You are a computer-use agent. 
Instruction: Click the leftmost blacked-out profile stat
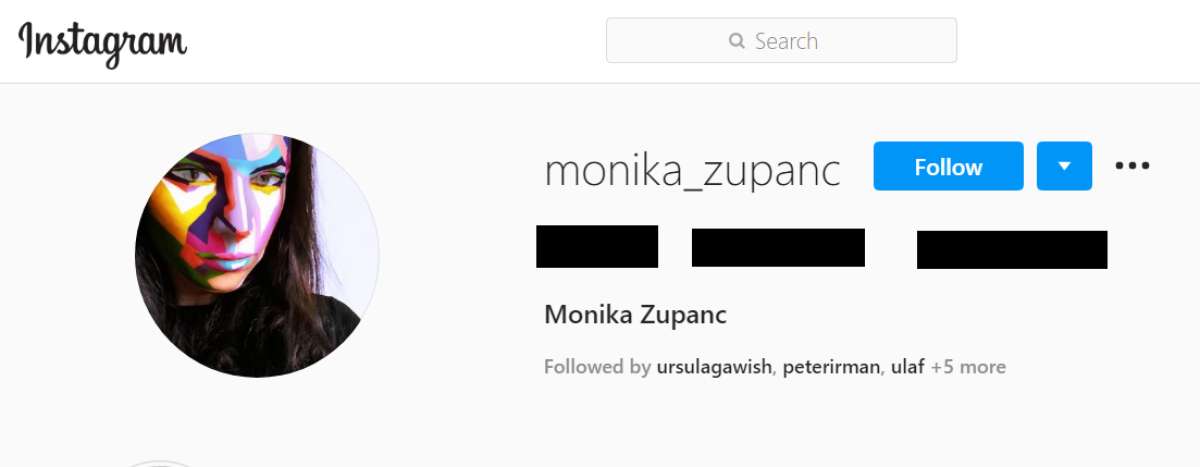point(597,247)
